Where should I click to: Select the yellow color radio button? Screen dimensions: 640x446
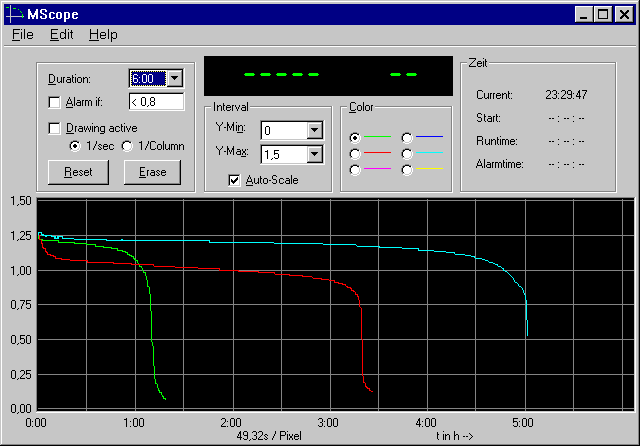coord(407,170)
